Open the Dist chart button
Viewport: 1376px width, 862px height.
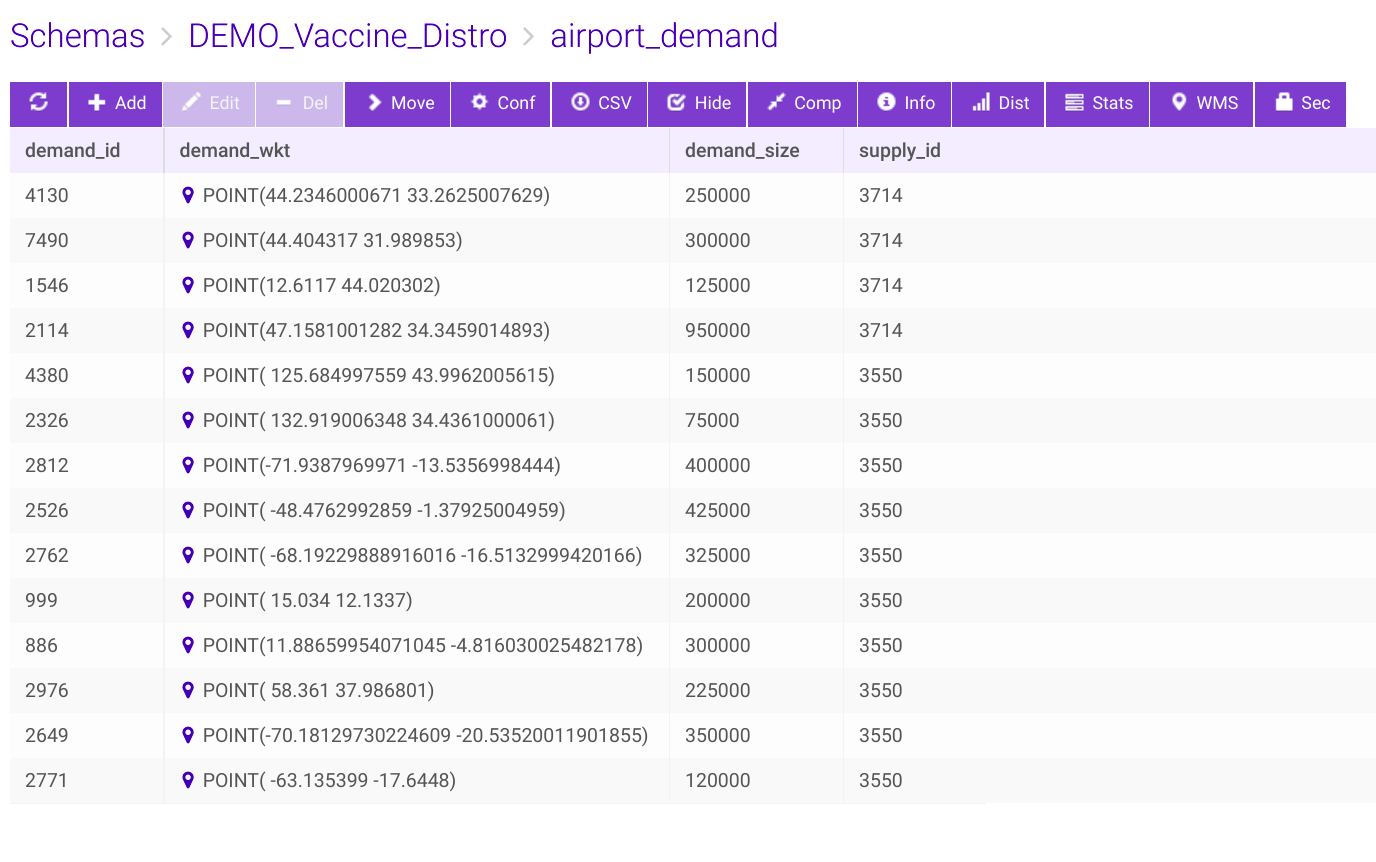999,103
